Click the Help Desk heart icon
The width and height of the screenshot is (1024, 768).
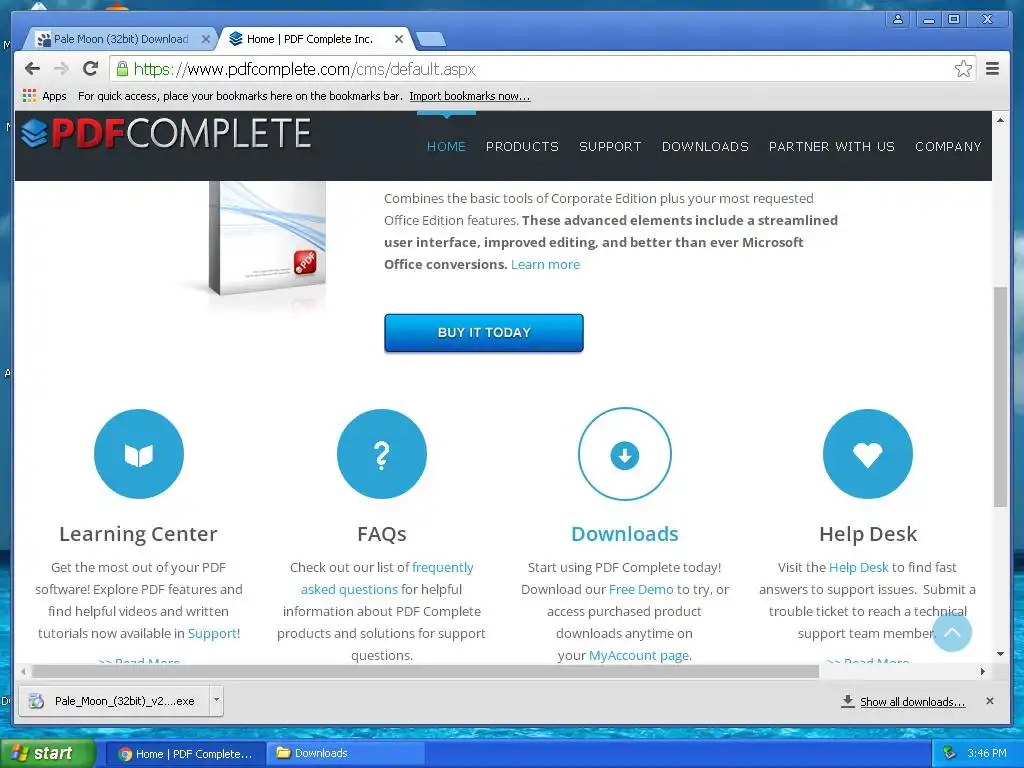click(867, 454)
